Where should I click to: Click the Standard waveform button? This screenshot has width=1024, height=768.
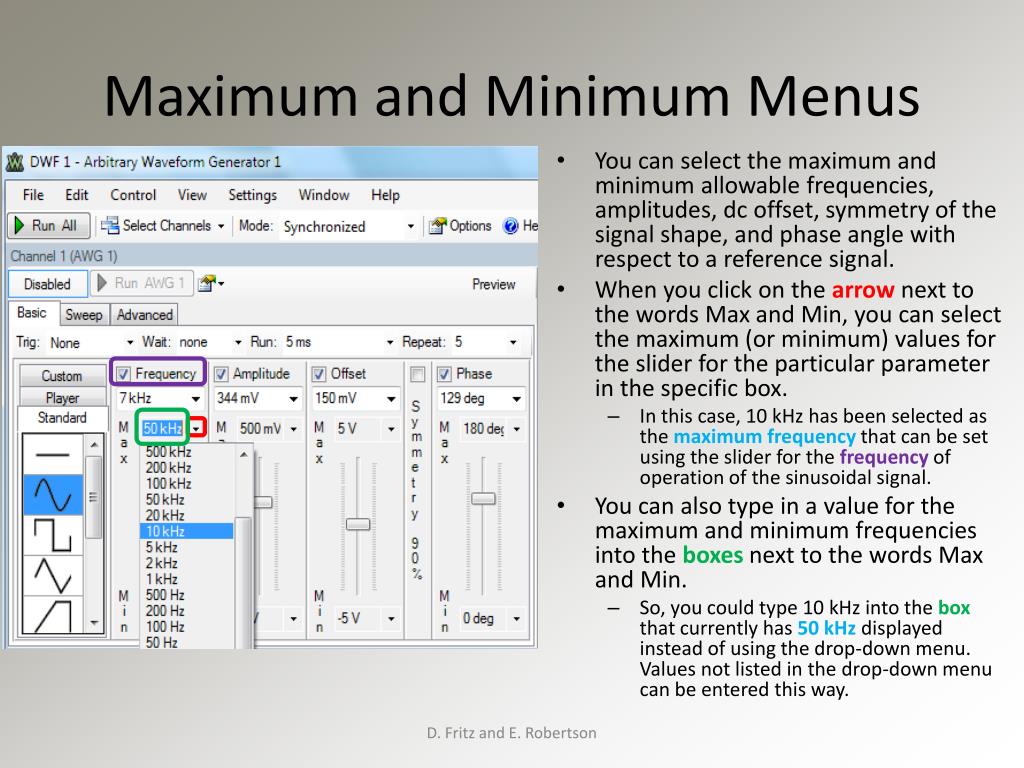62,417
